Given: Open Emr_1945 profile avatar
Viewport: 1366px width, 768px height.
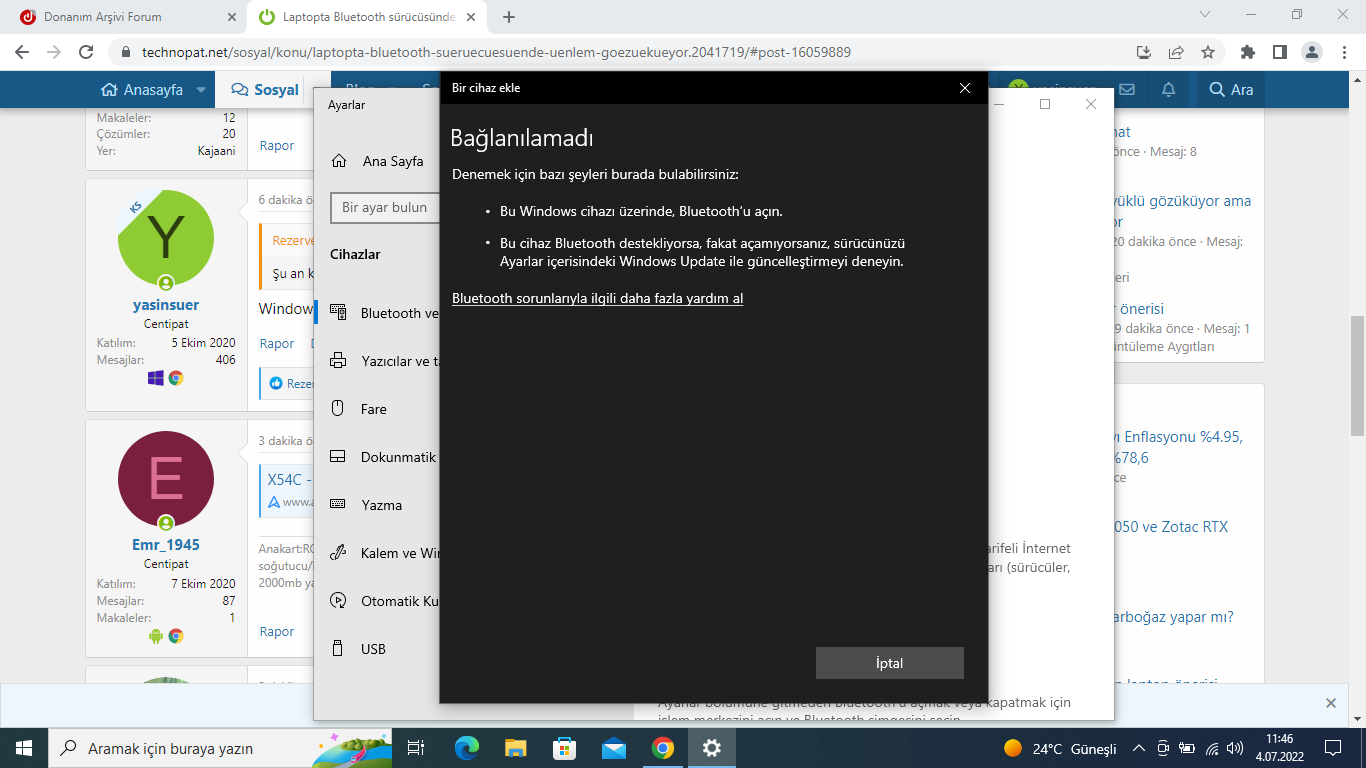Looking at the screenshot, I should tap(166, 479).
